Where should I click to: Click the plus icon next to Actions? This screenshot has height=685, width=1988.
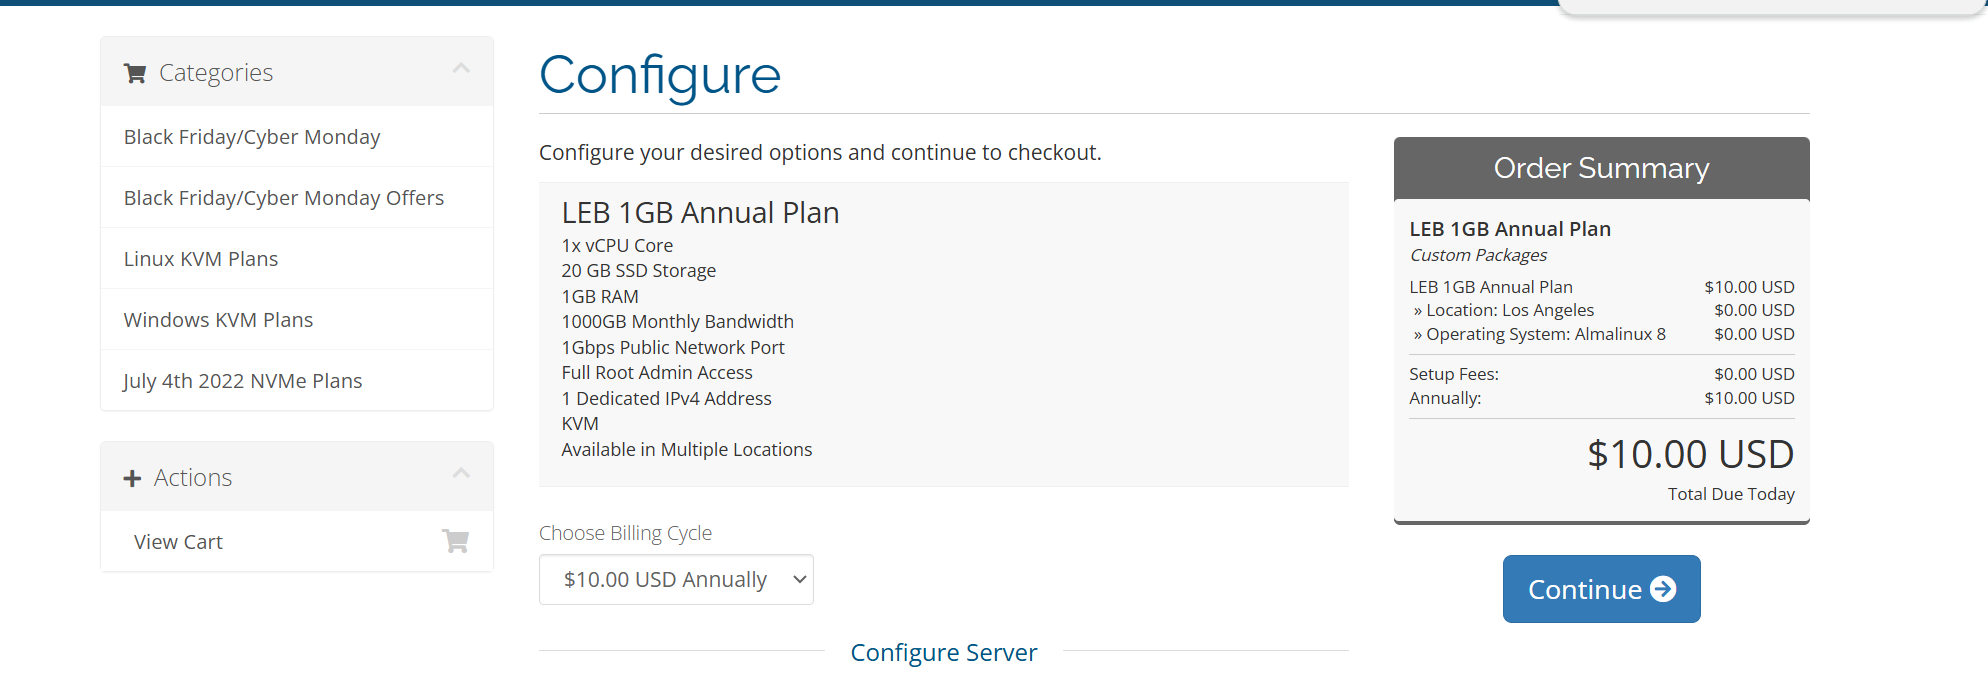[x=132, y=479]
